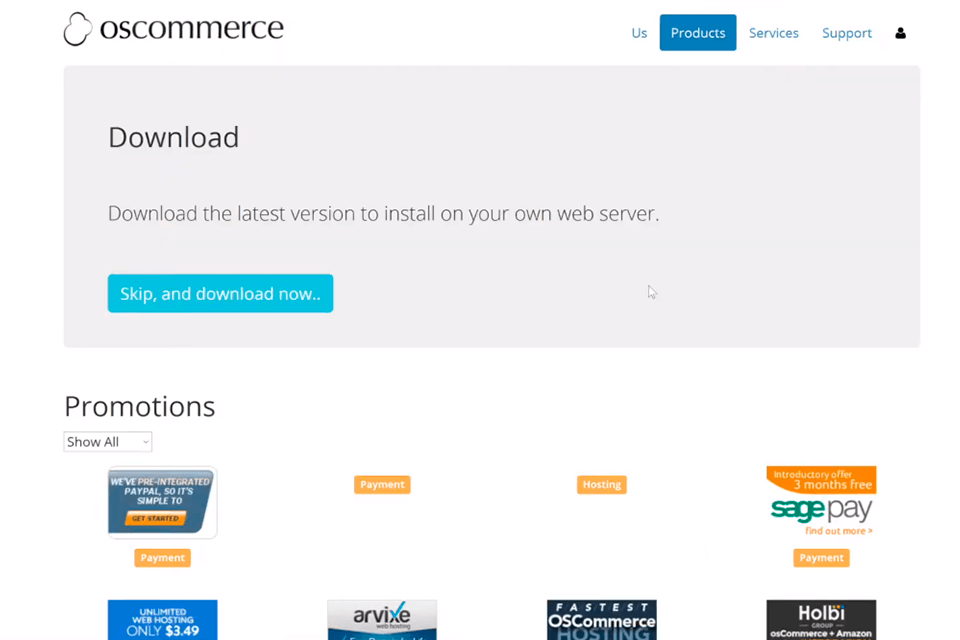Expand the Show All promotions dropdown
The height and width of the screenshot is (640, 960).
(108, 442)
